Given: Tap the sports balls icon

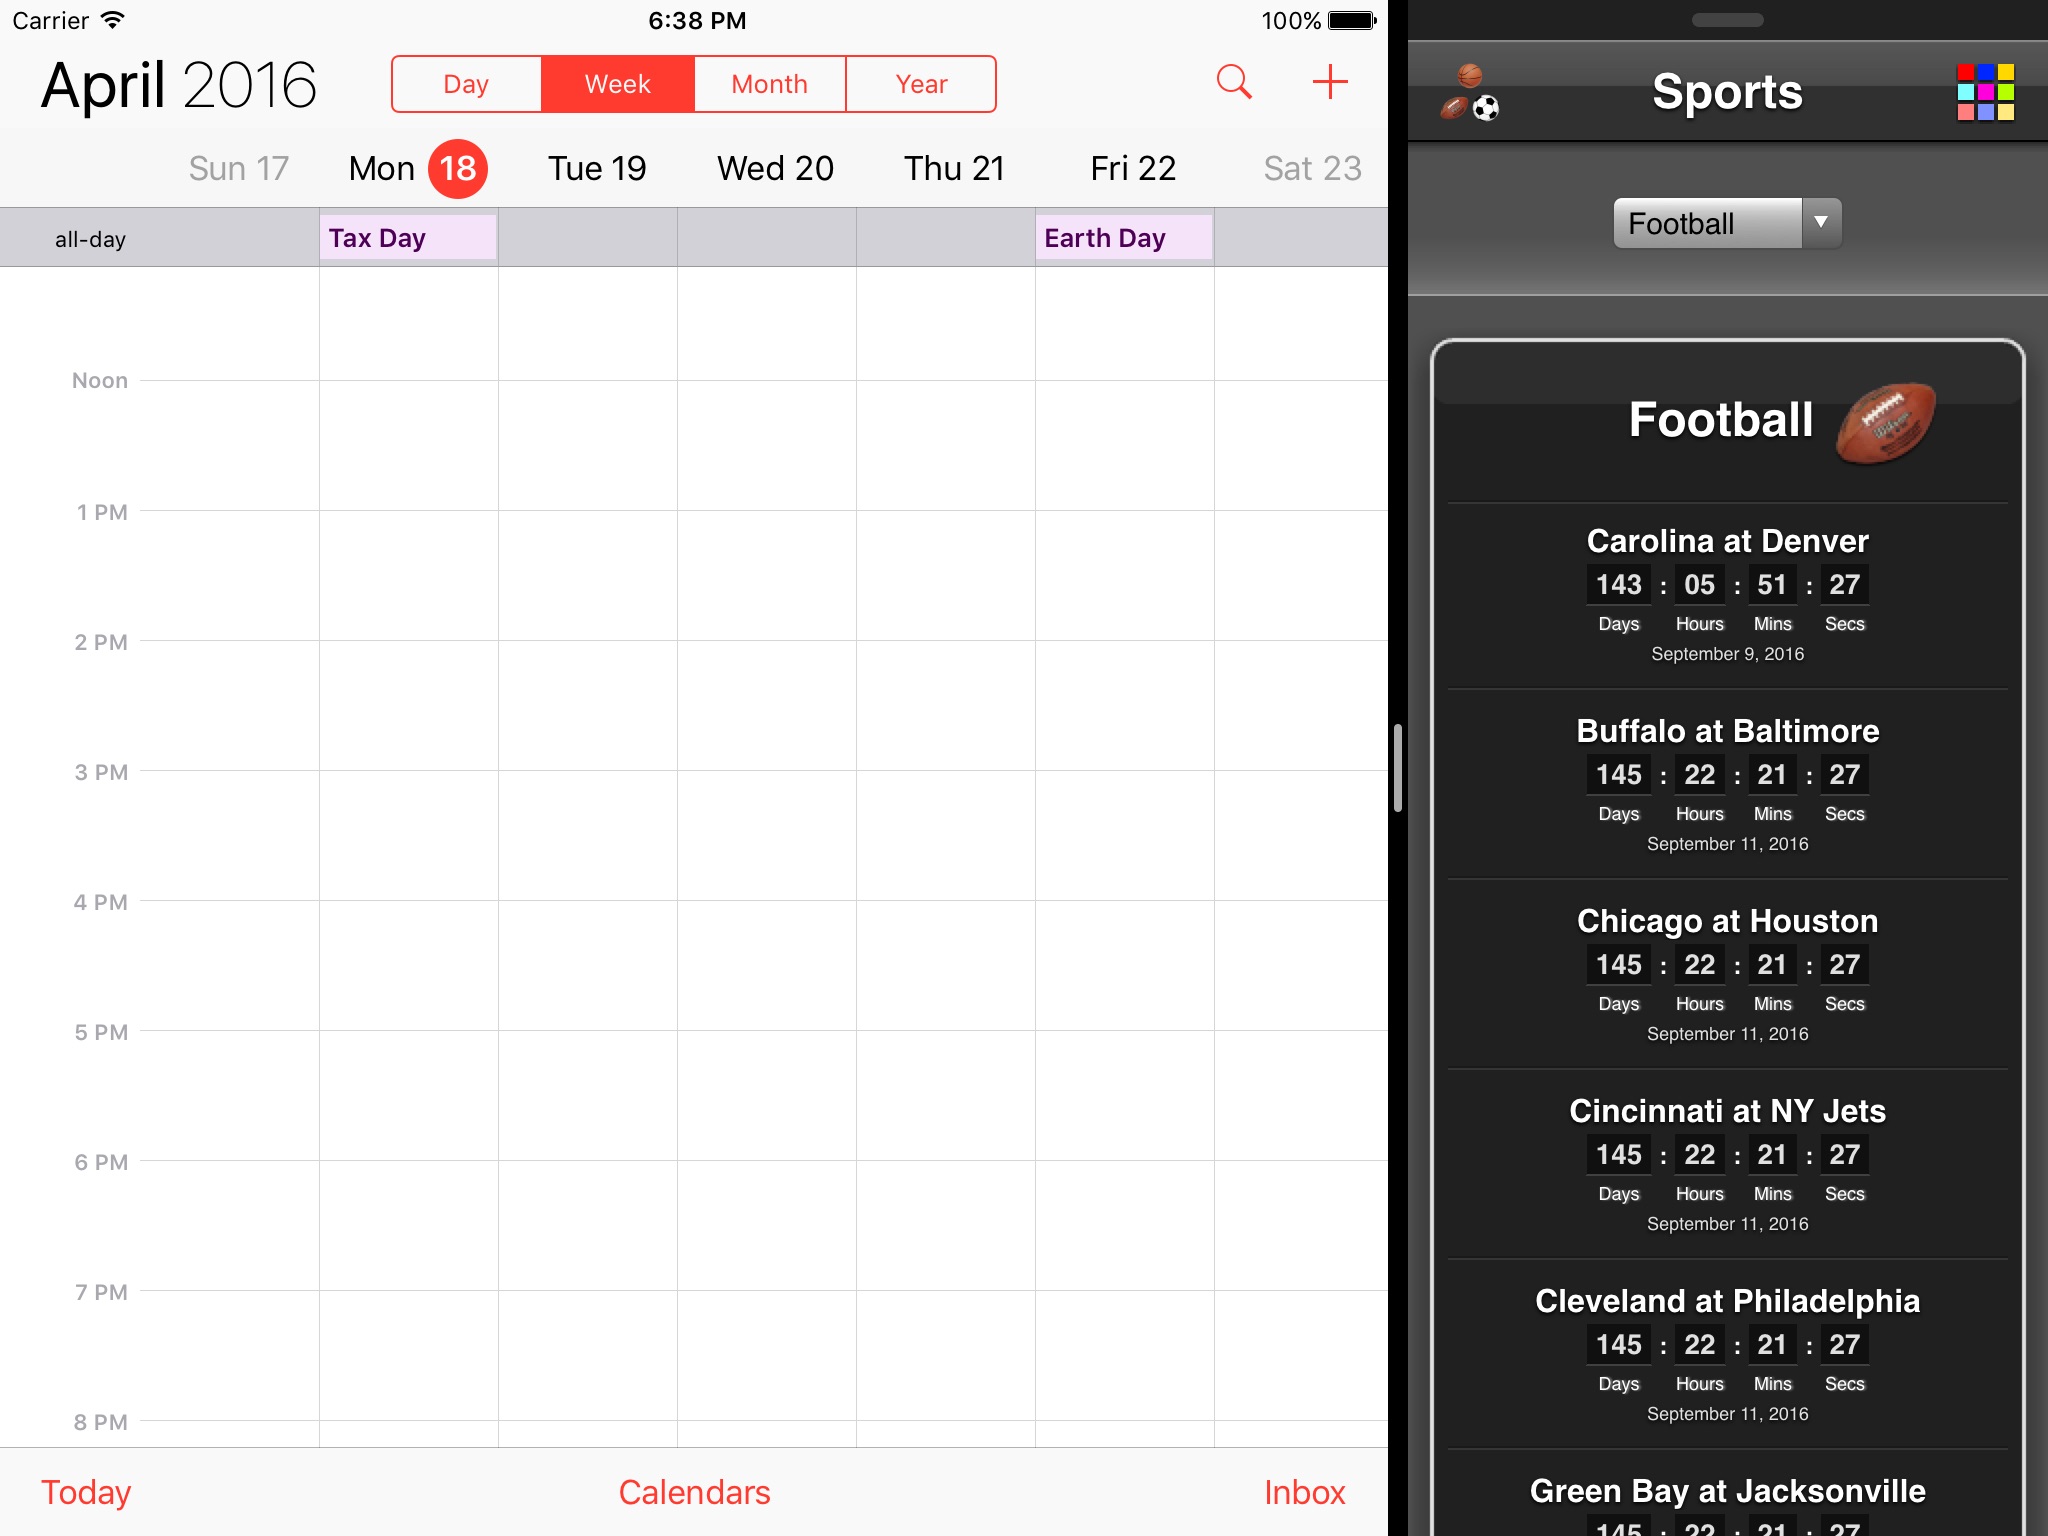Looking at the screenshot, I should [x=1469, y=92].
